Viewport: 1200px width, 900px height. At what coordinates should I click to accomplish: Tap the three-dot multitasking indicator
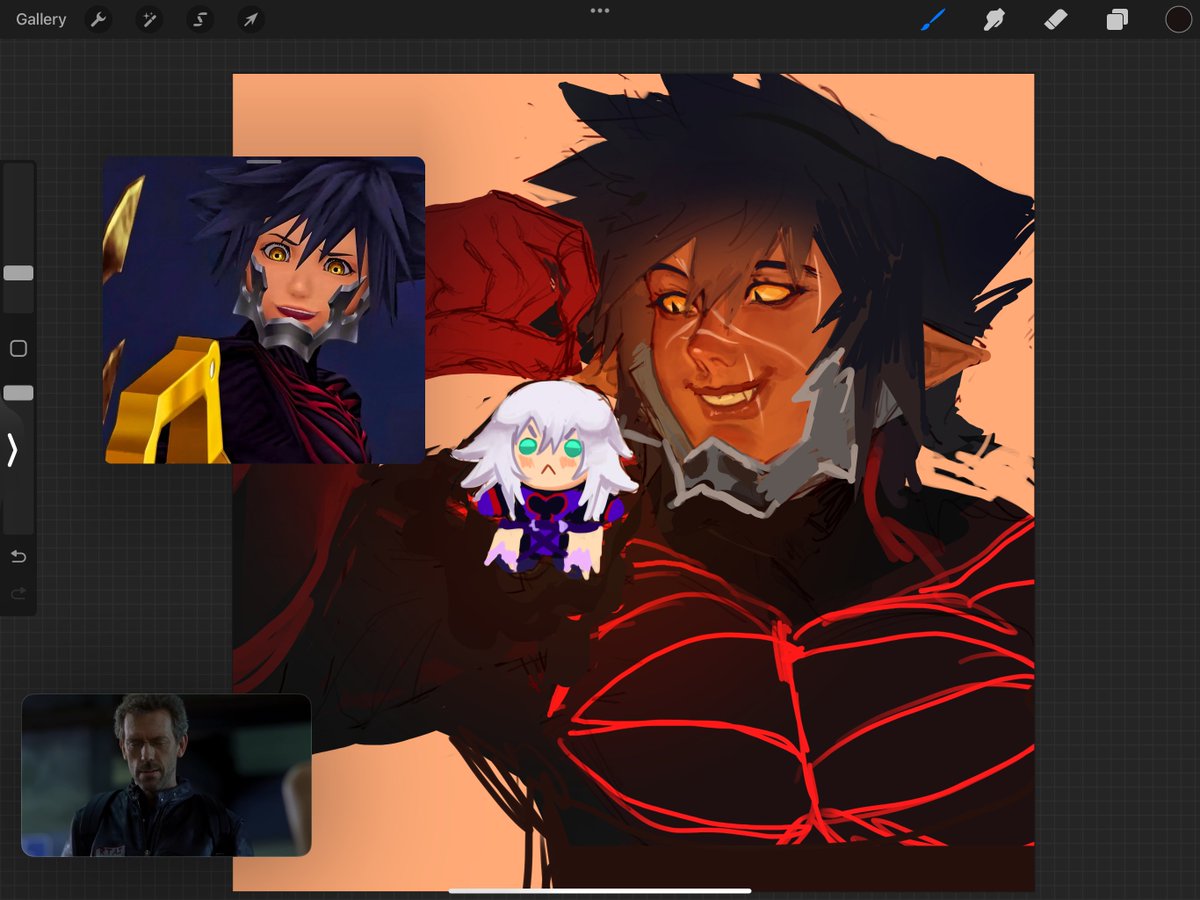click(x=600, y=10)
